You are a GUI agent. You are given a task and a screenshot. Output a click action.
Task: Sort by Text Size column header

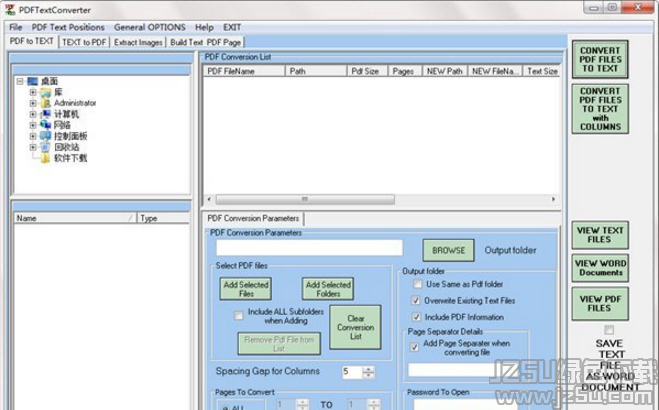[542, 71]
